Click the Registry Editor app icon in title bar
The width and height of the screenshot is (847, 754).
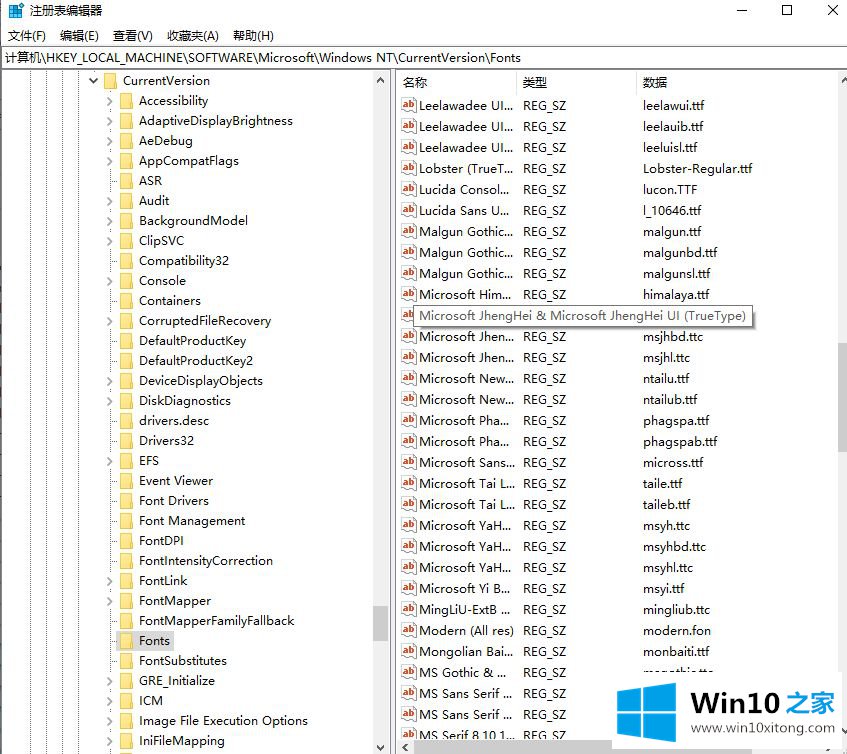[15, 11]
